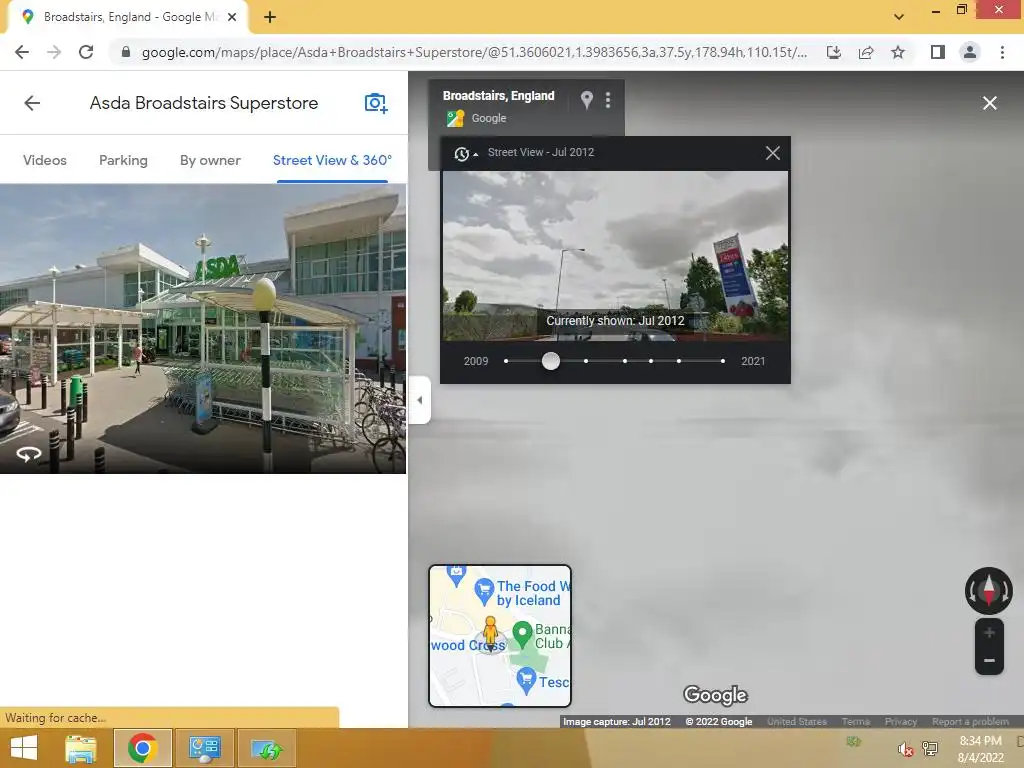Click the Google logo on Street View

[x=715, y=695]
